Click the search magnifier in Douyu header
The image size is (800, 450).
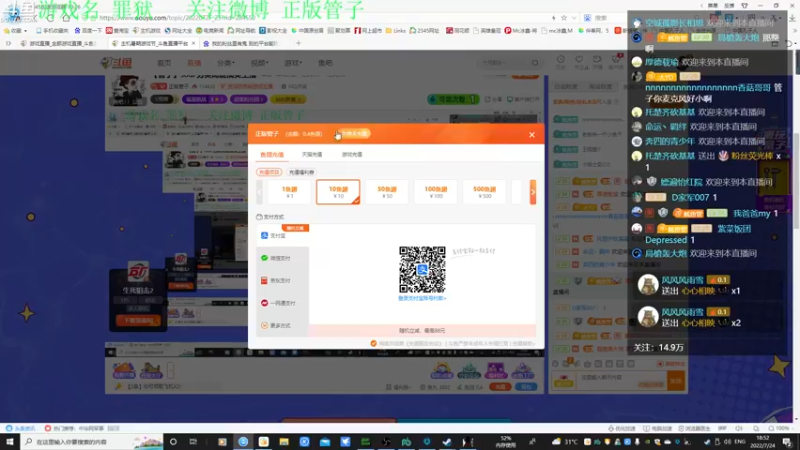[x=535, y=63]
